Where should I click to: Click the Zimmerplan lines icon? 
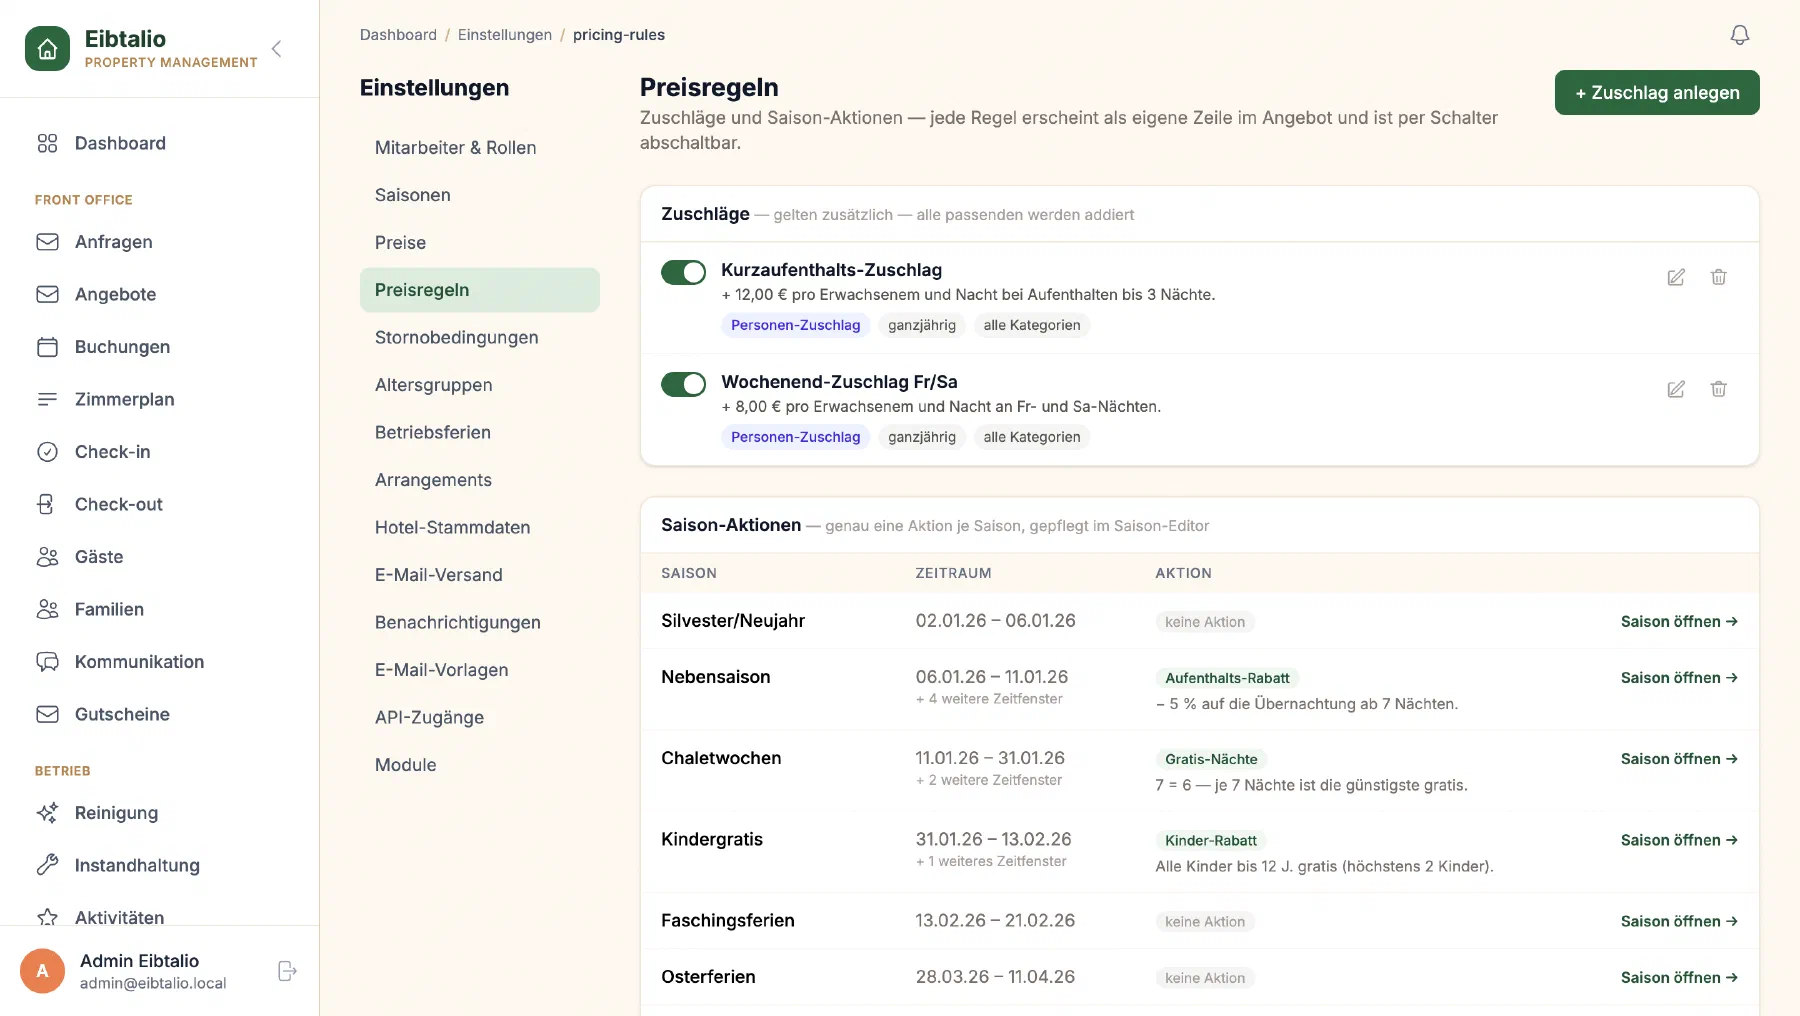[x=47, y=399]
